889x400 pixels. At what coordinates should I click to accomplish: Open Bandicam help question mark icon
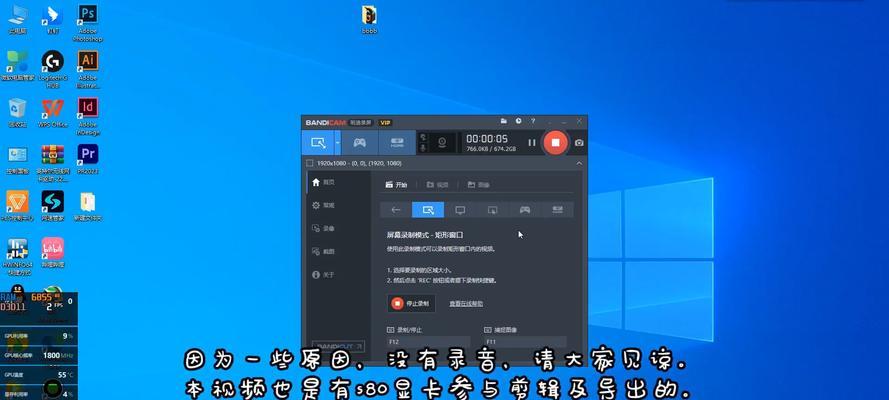(532, 121)
